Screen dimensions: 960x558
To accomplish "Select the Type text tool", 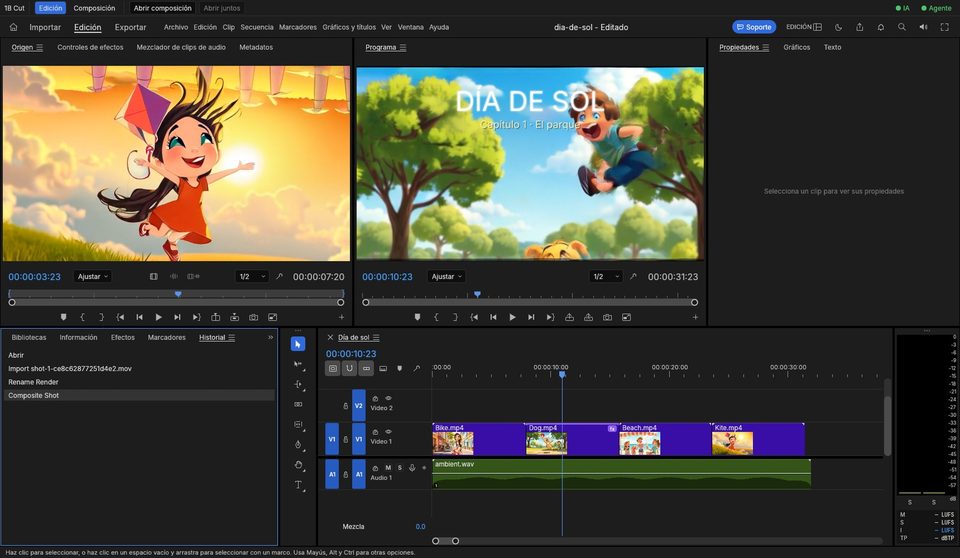I will pyautogui.click(x=298, y=485).
